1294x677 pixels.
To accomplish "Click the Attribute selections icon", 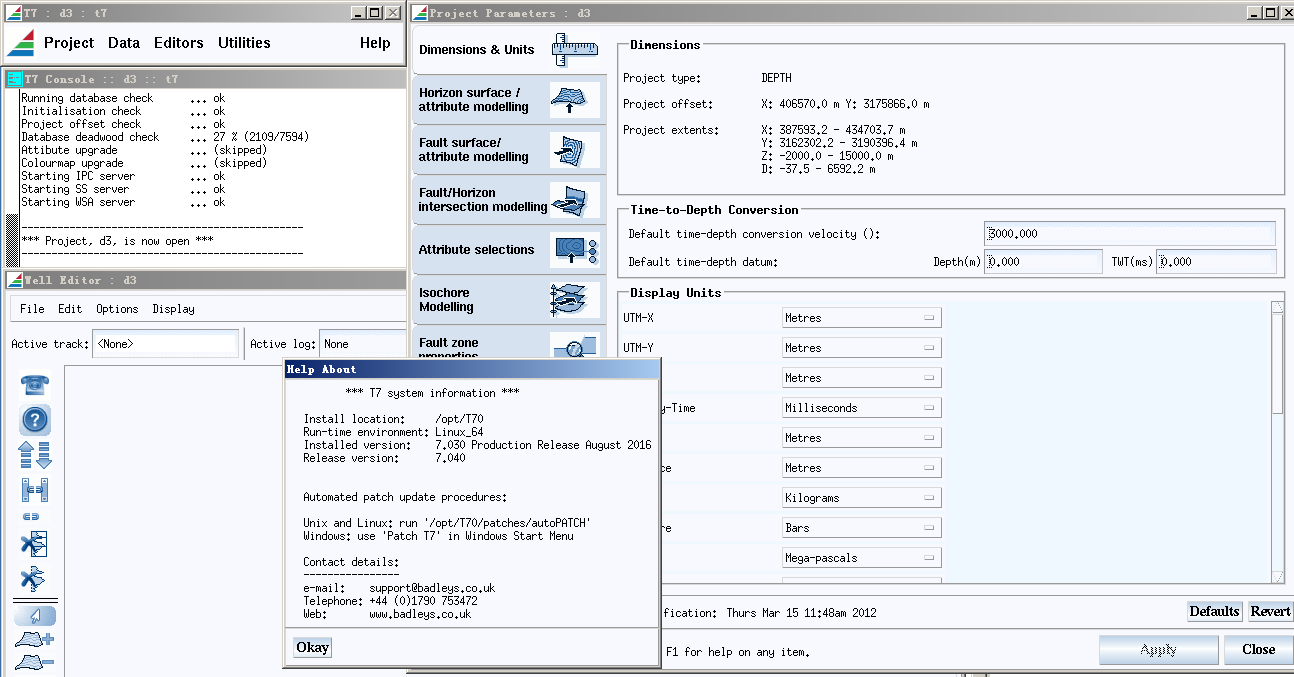I will (x=575, y=249).
